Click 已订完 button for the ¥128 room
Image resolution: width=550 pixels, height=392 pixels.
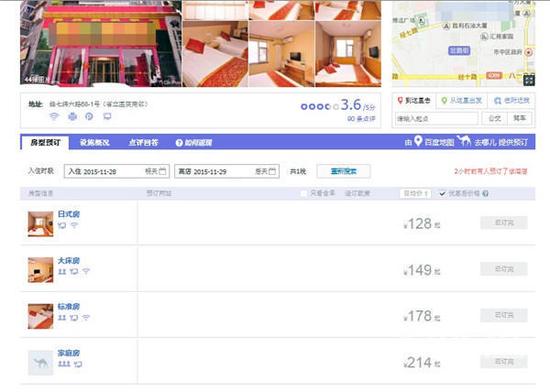coord(504,223)
